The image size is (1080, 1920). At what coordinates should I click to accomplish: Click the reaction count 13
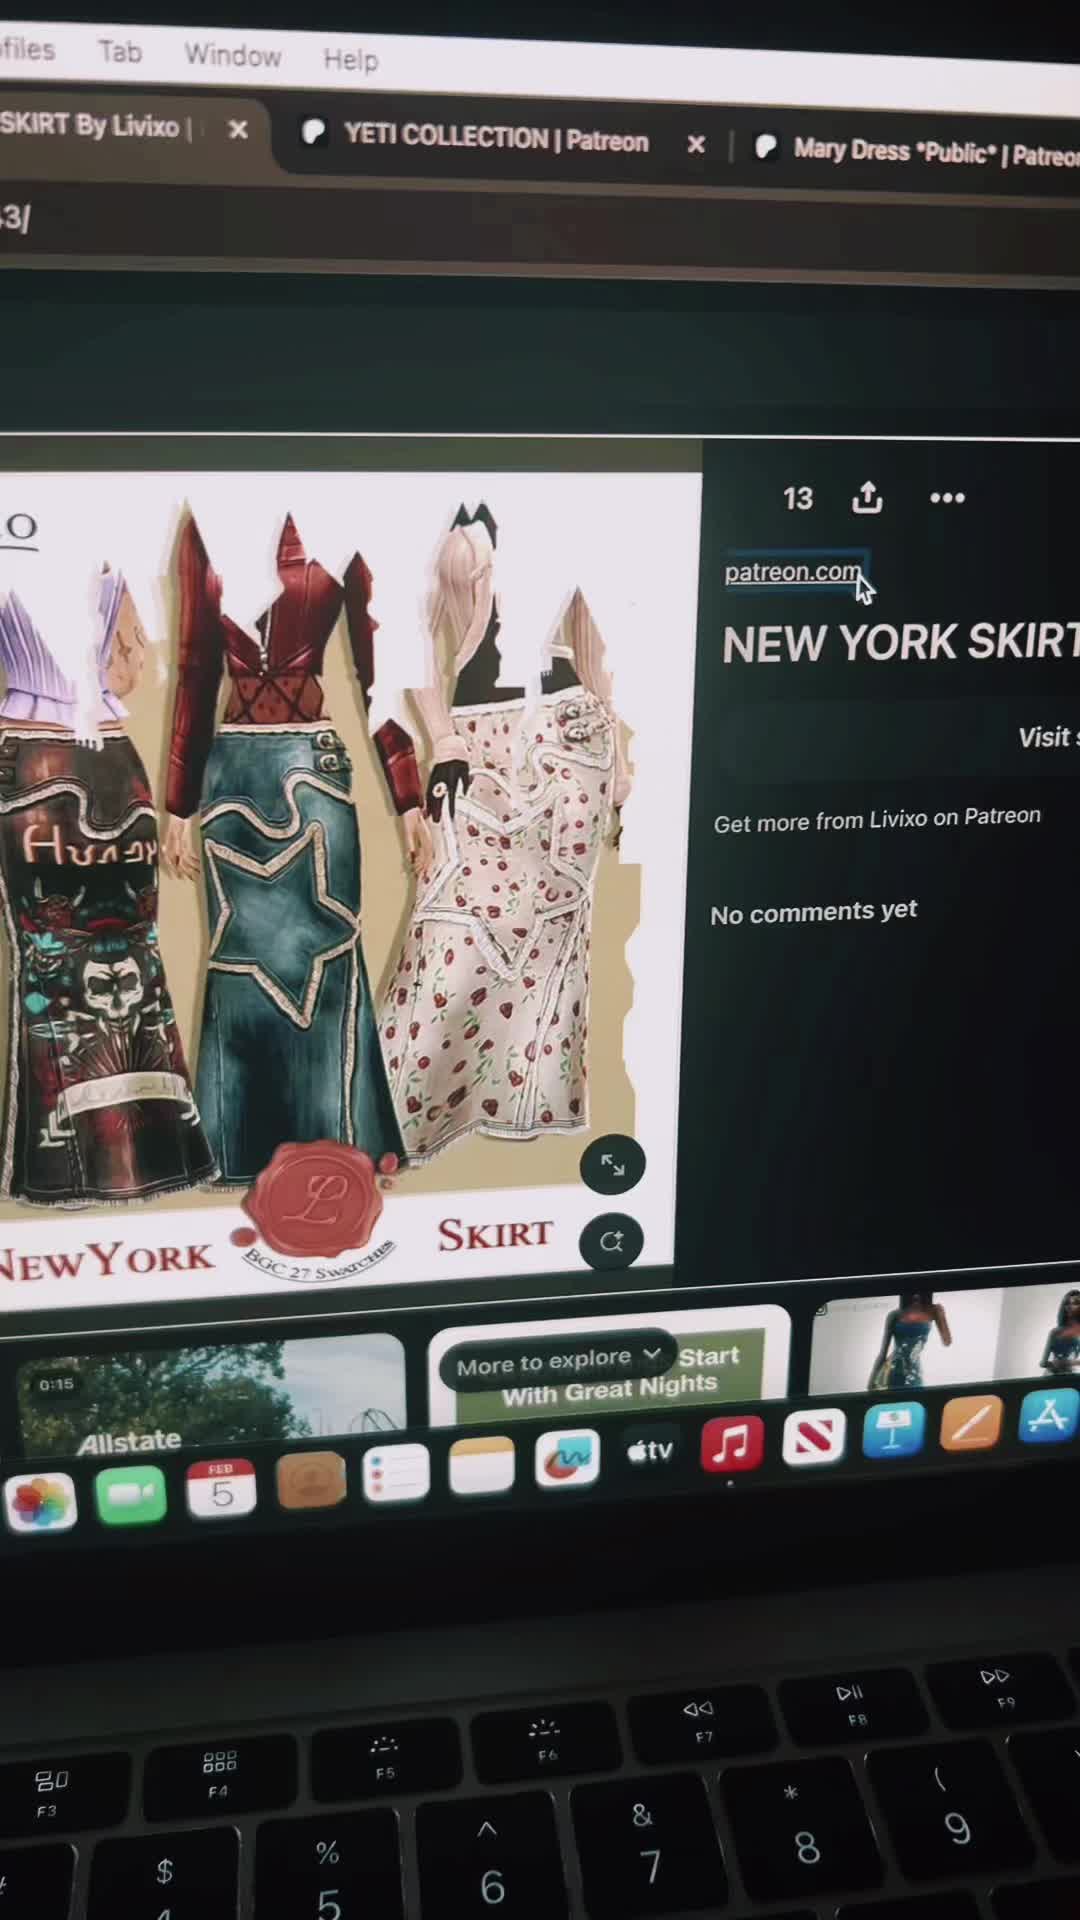798,499
